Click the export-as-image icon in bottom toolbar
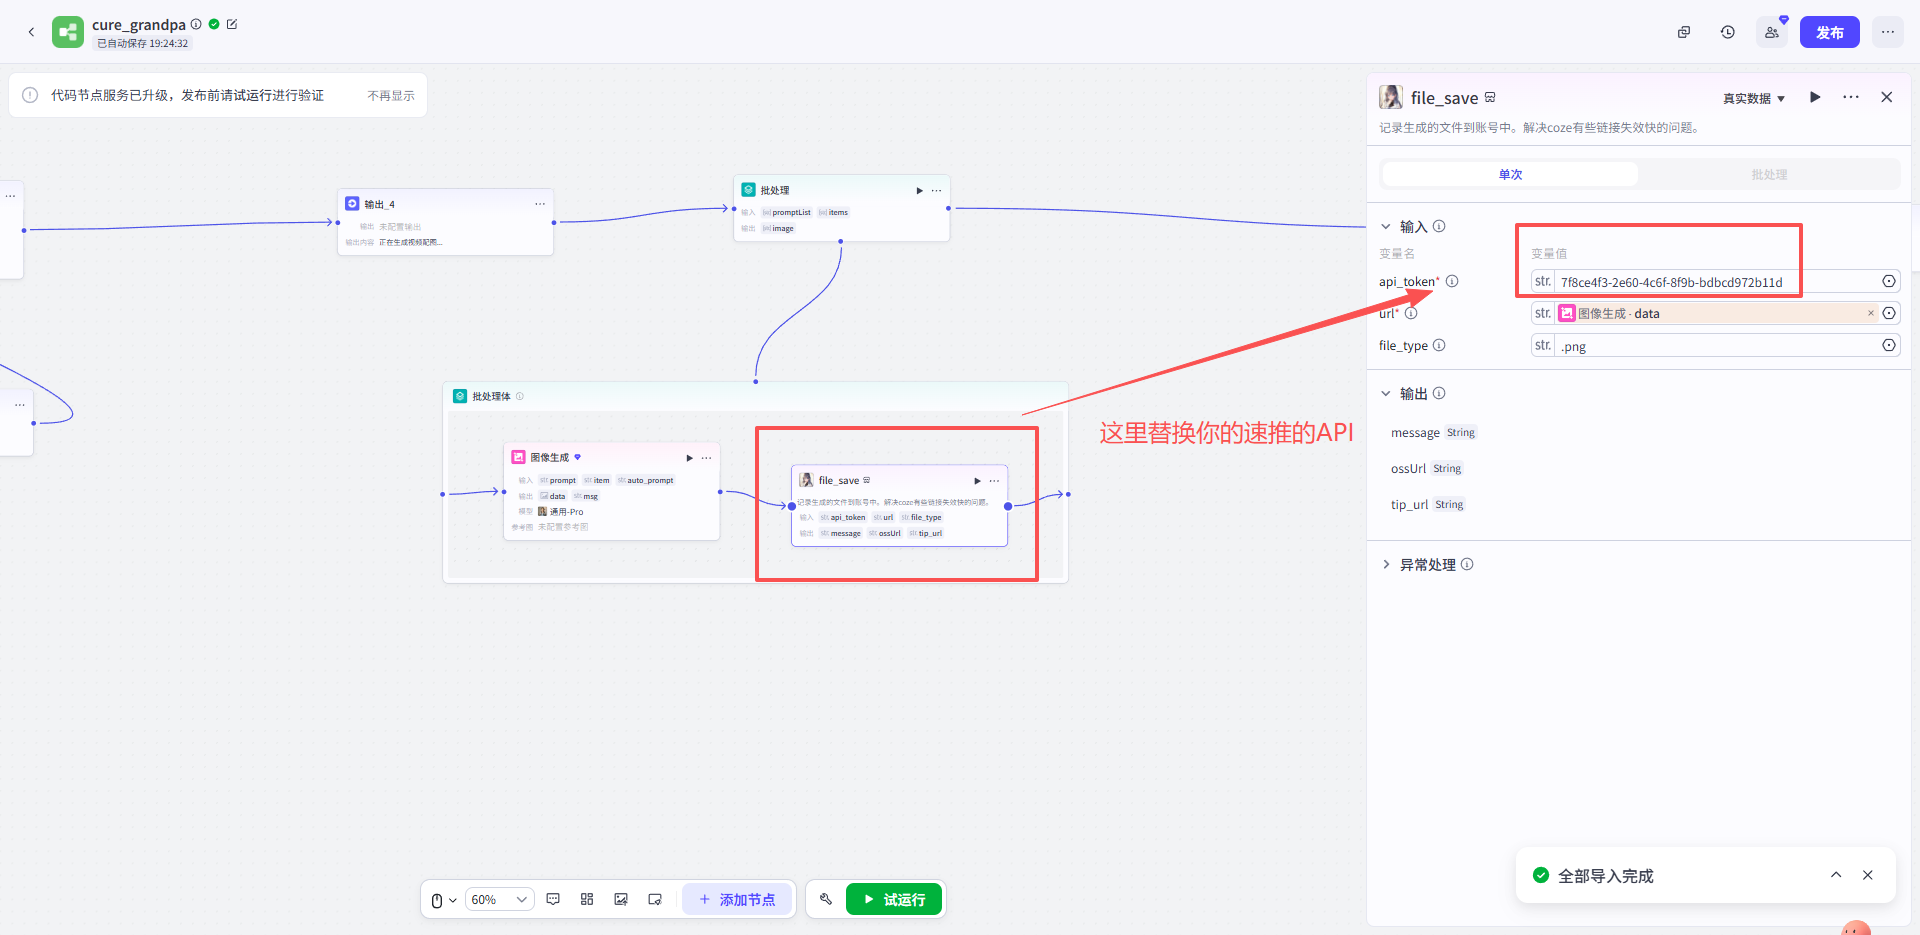The image size is (1920, 935). tap(621, 899)
